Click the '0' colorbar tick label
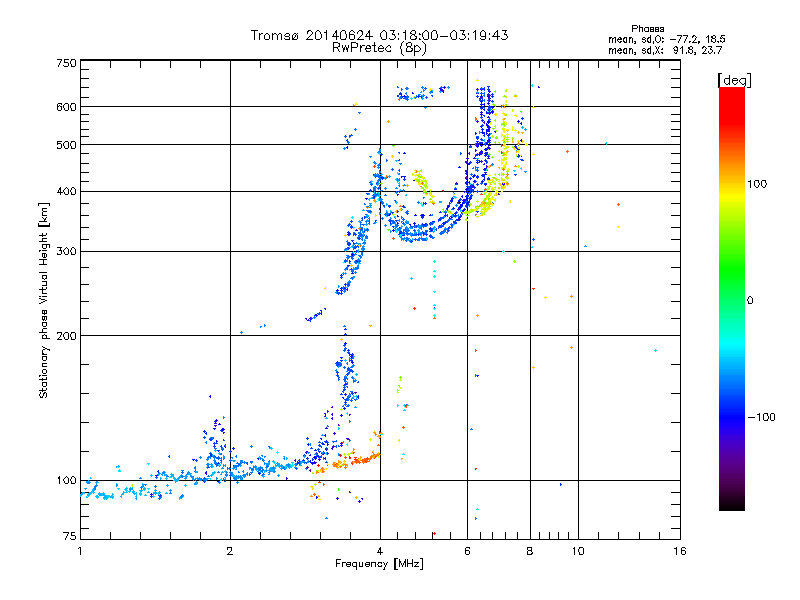 750,301
